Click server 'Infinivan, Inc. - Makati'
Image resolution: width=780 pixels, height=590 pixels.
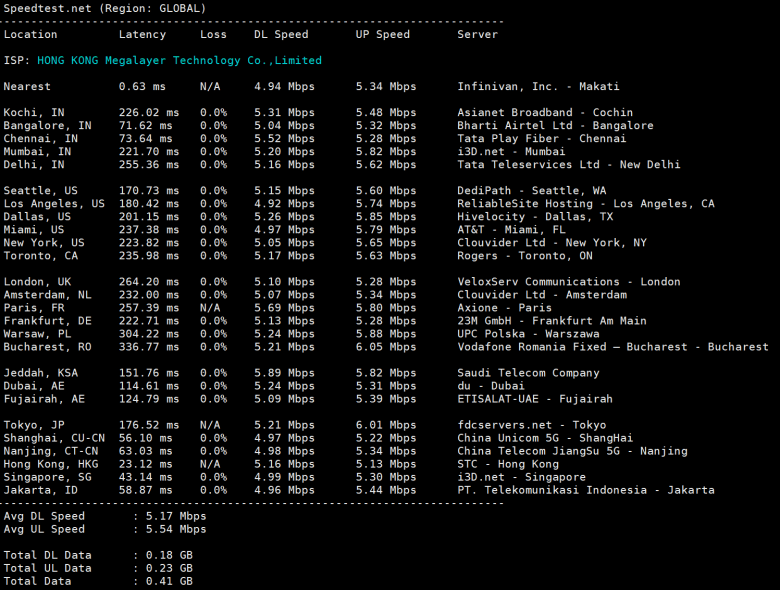[x=538, y=86]
